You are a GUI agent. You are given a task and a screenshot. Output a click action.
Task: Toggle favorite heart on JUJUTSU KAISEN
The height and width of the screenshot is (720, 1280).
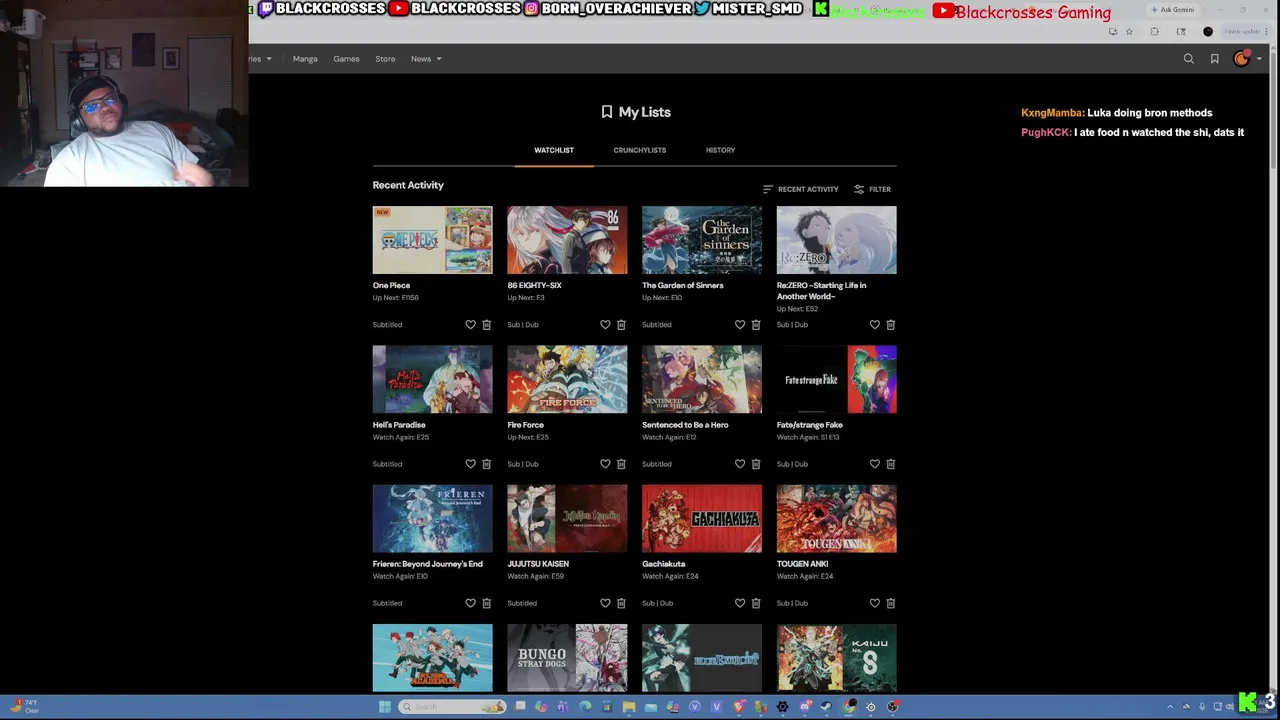point(605,603)
